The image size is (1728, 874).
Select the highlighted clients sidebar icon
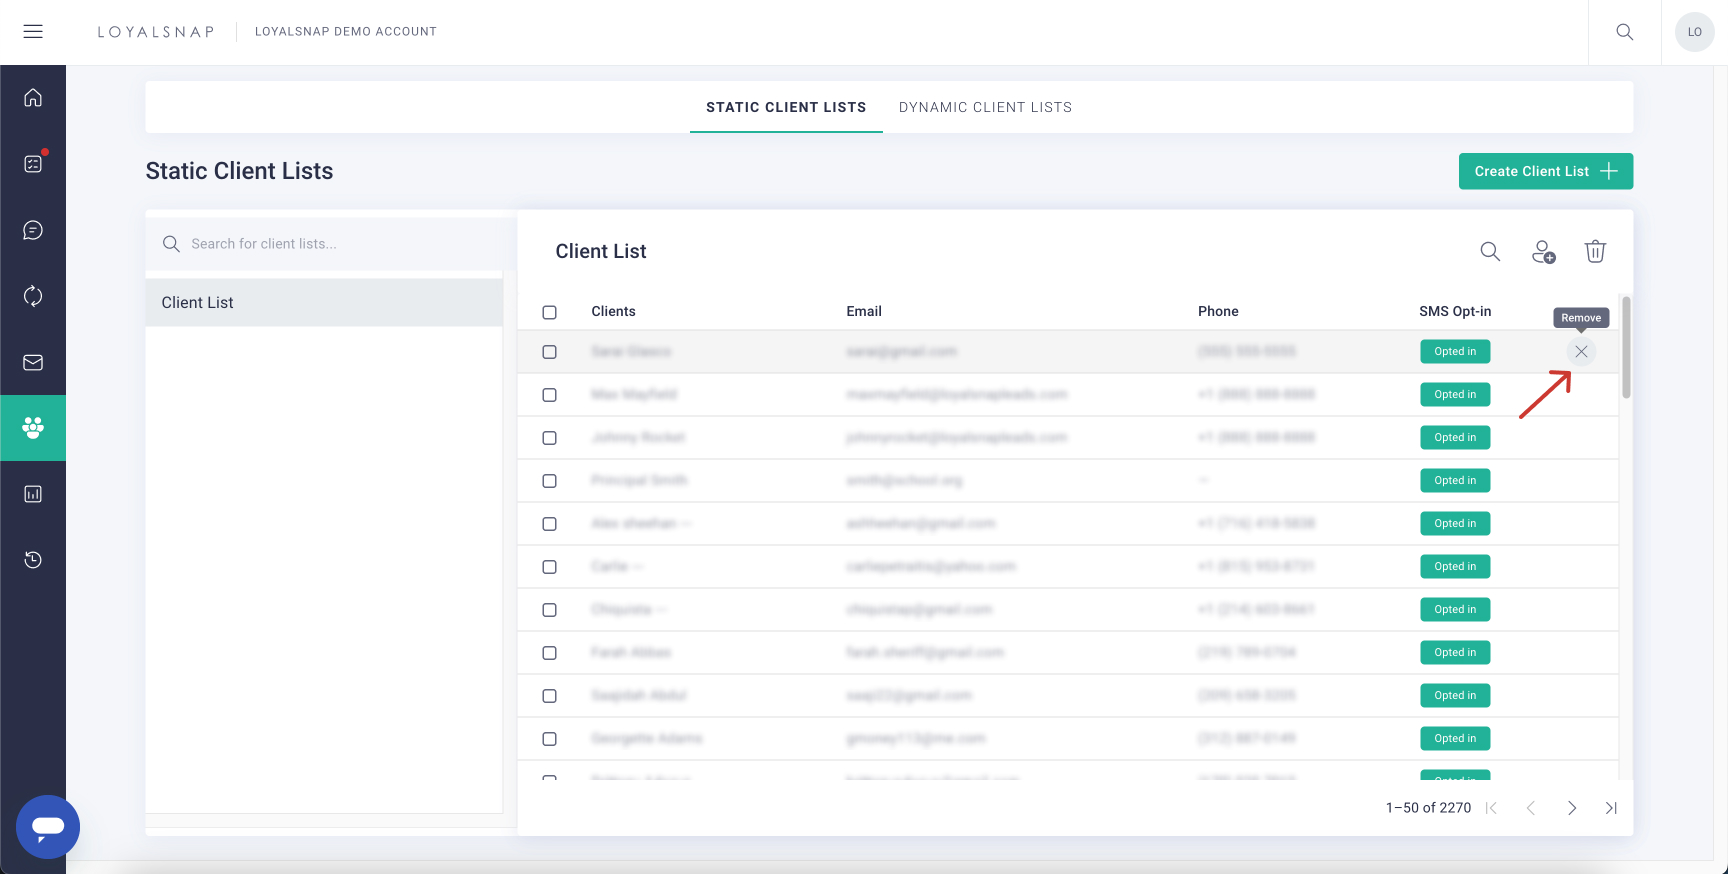[x=33, y=428]
